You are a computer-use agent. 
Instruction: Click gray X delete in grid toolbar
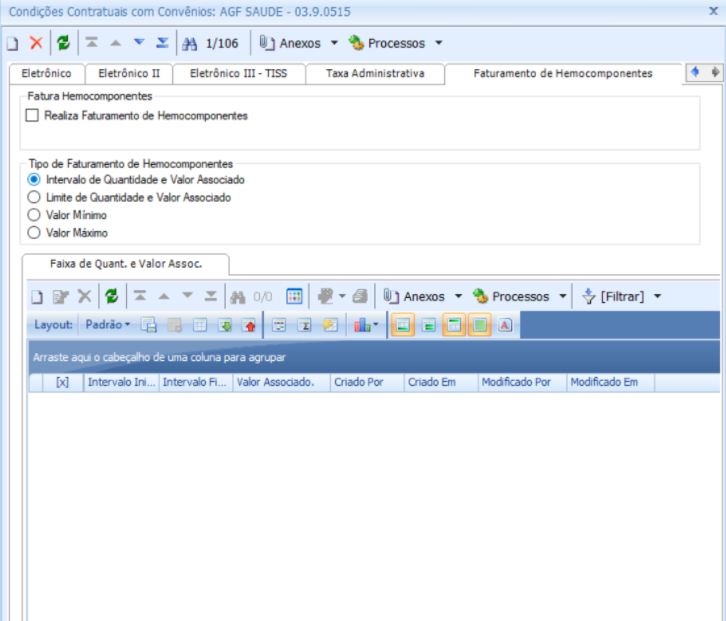pyautogui.click(x=84, y=296)
